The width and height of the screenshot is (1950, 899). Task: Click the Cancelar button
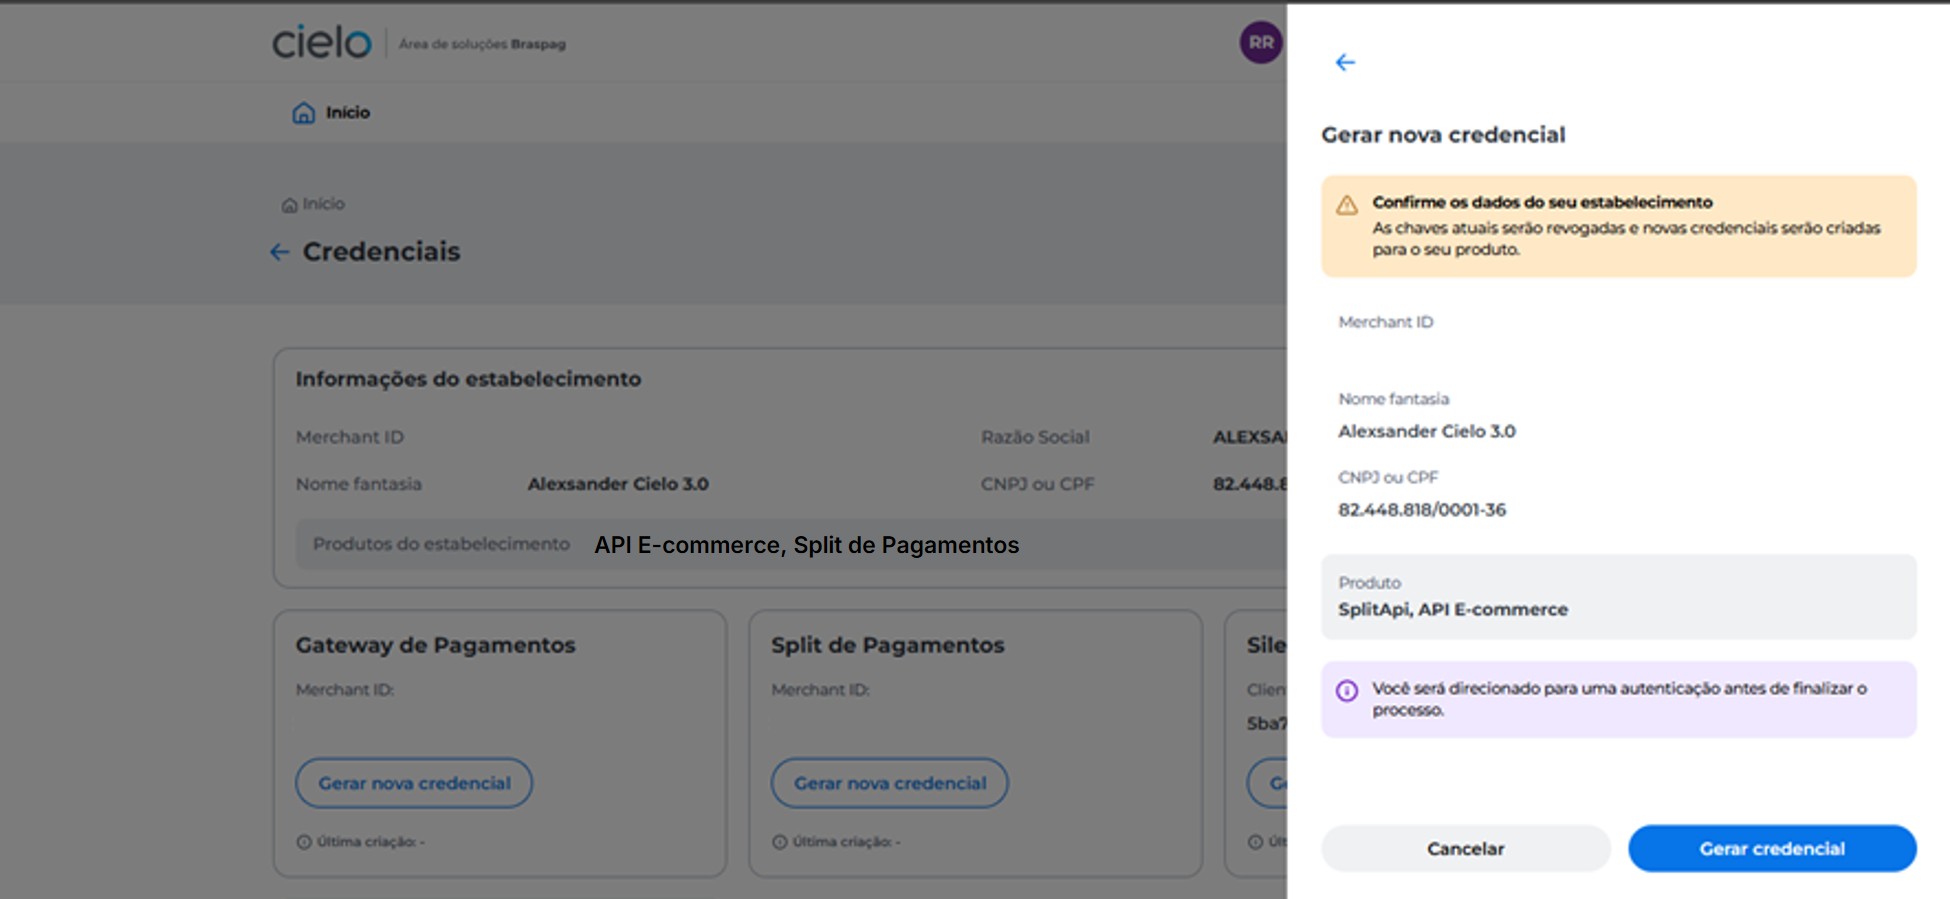point(1465,848)
